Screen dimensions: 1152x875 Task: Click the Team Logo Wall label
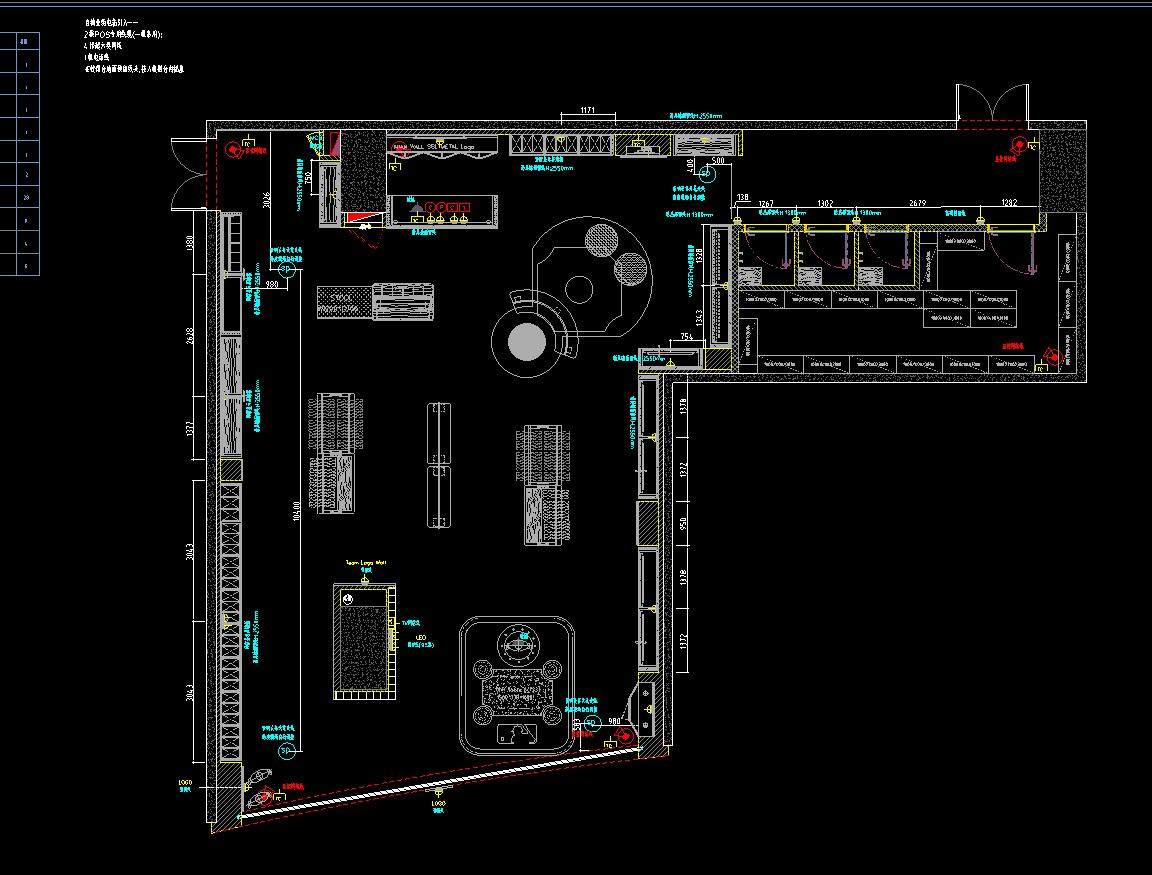365,563
